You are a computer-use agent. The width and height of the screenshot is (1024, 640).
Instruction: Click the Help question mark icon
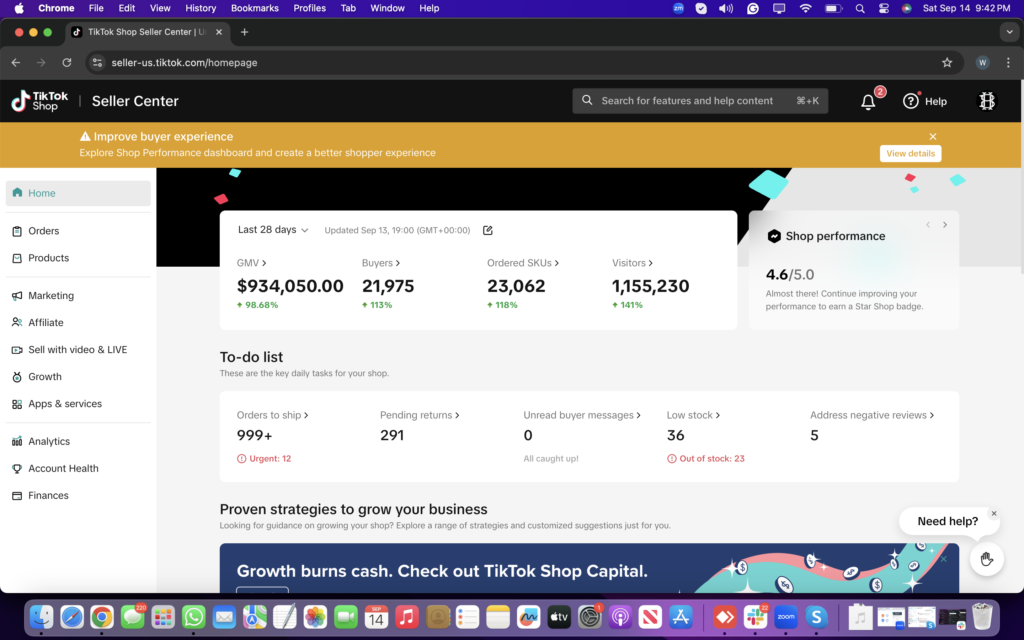pyautogui.click(x=910, y=101)
